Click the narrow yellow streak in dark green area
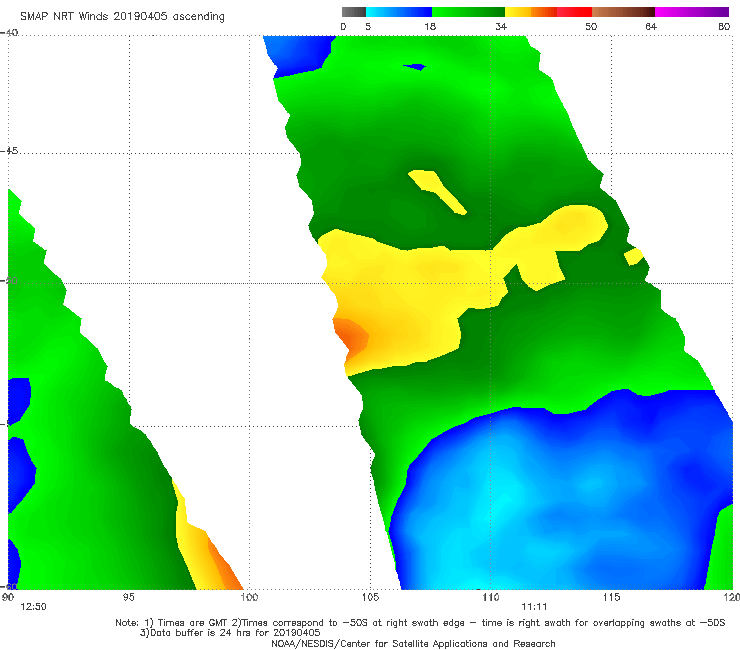This screenshot has width=740, height=650. pos(437,191)
